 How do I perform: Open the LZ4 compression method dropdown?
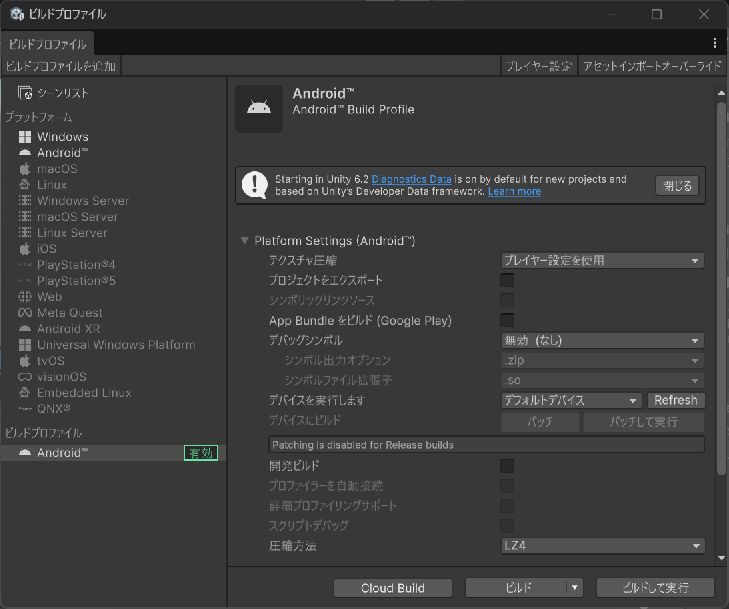(x=603, y=546)
